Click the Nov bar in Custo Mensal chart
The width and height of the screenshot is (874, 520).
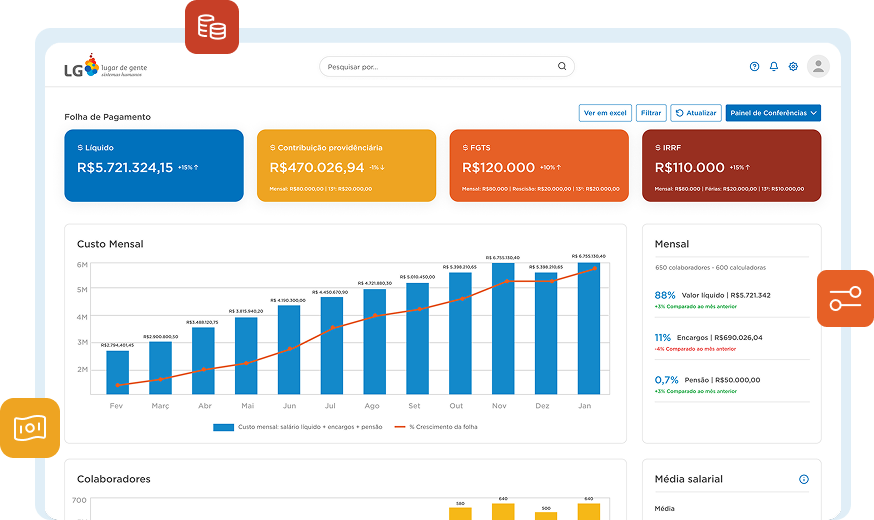pos(502,330)
